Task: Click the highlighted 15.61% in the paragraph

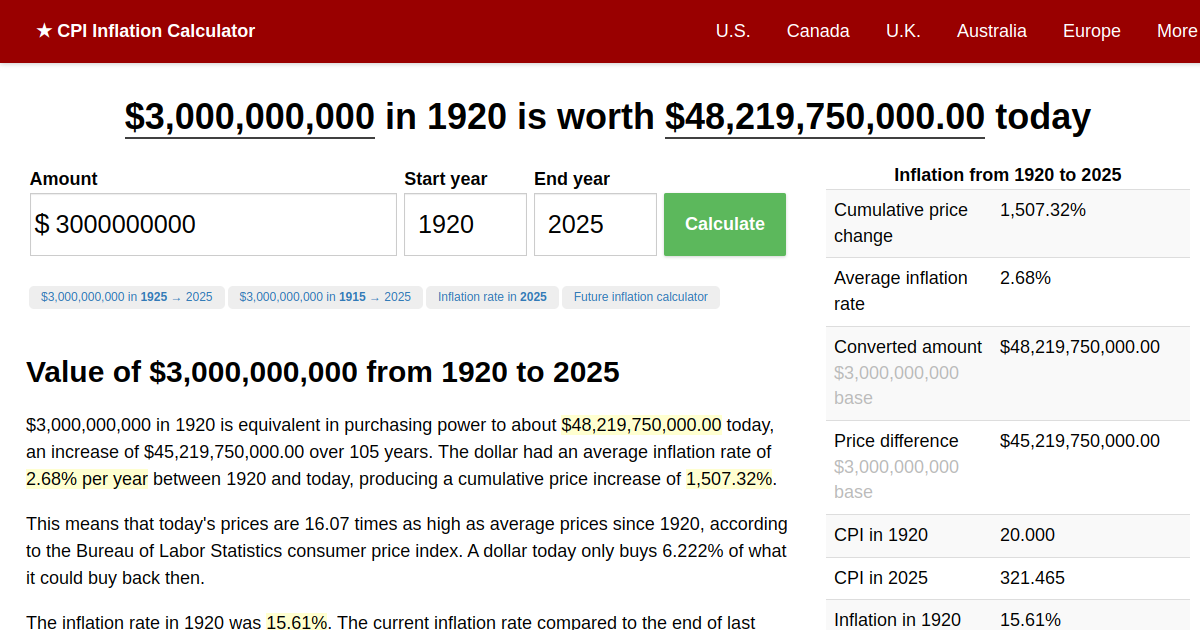Action: (297, 622)
